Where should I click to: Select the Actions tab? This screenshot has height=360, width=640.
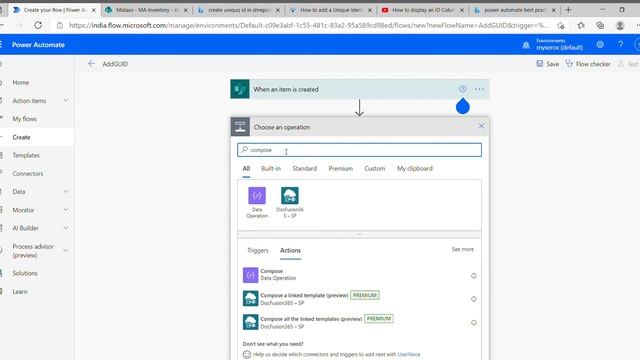[x=290, y=250]
